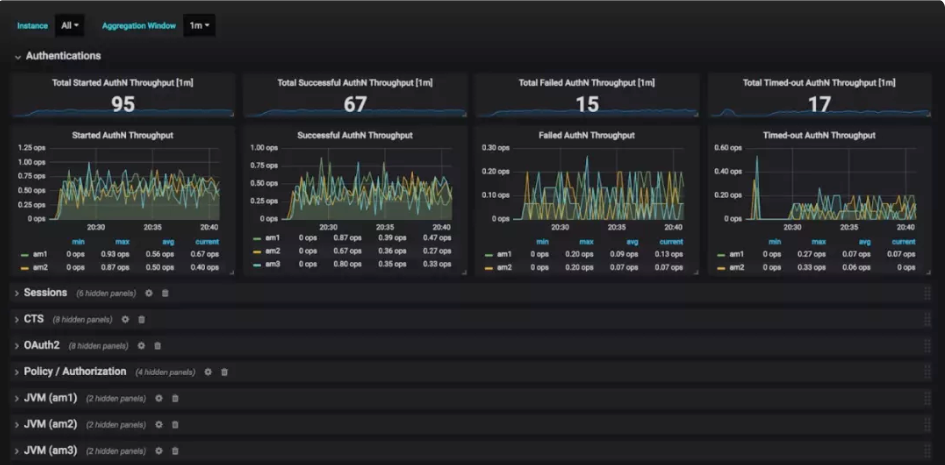Screen dimensions: 945x465
Task: Open settings gear for JVM (am2) row
Action: coord(158,424)
